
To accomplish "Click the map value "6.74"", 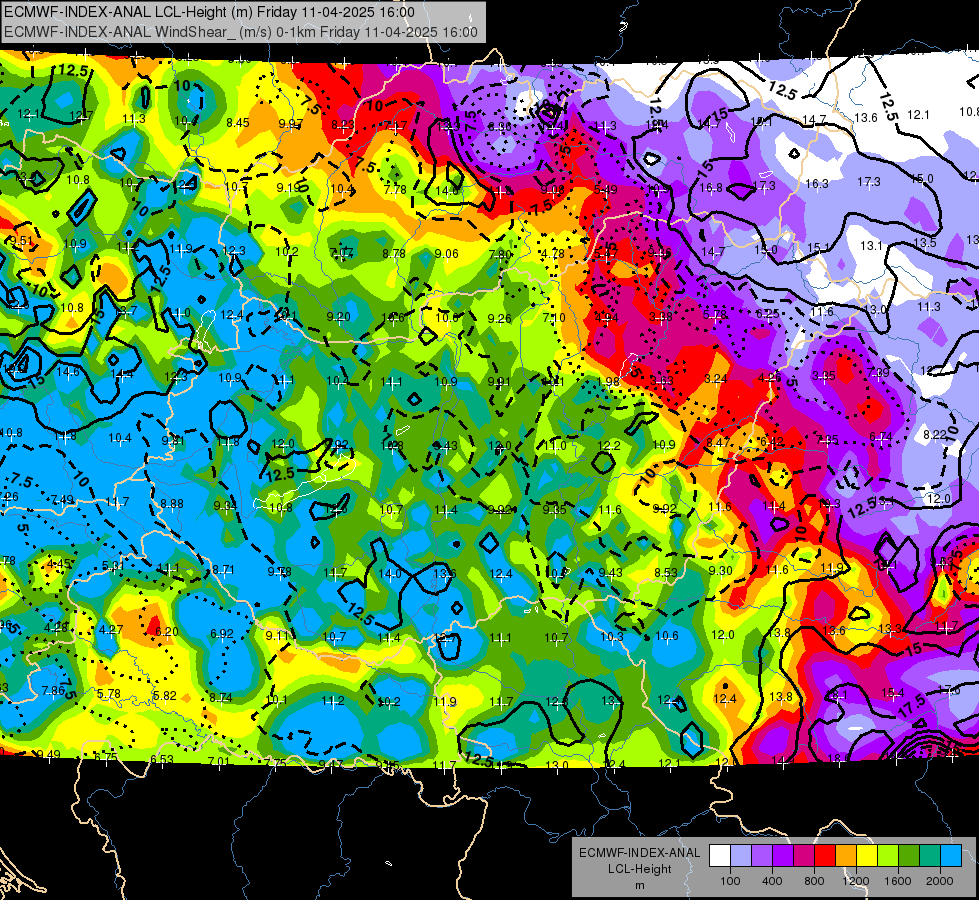I will tap(880, 437).
